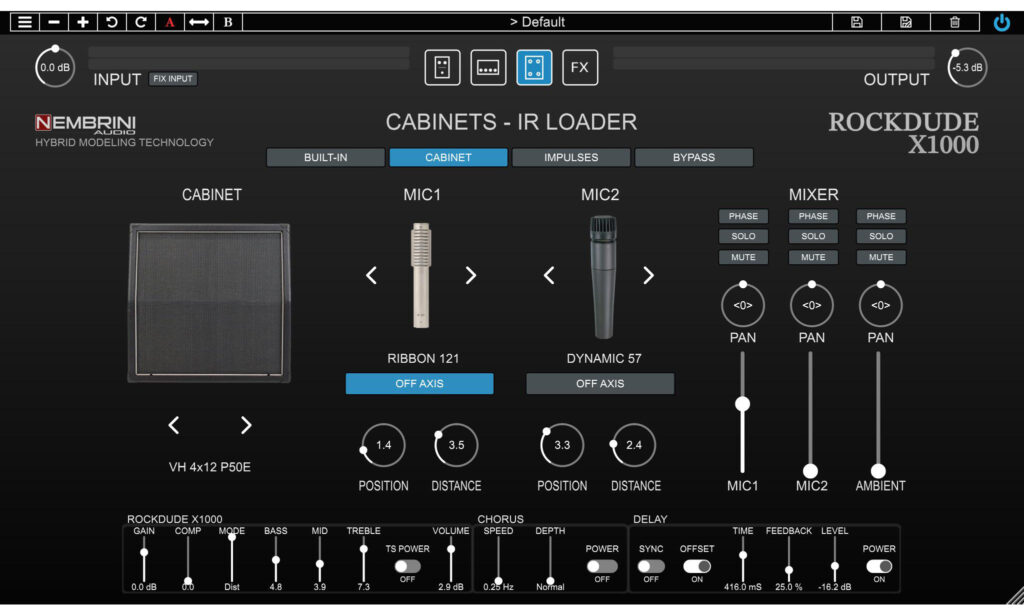Screen dimensions: 1024x615
Task: Select the next cabinet model
Action: click(246, 426)
